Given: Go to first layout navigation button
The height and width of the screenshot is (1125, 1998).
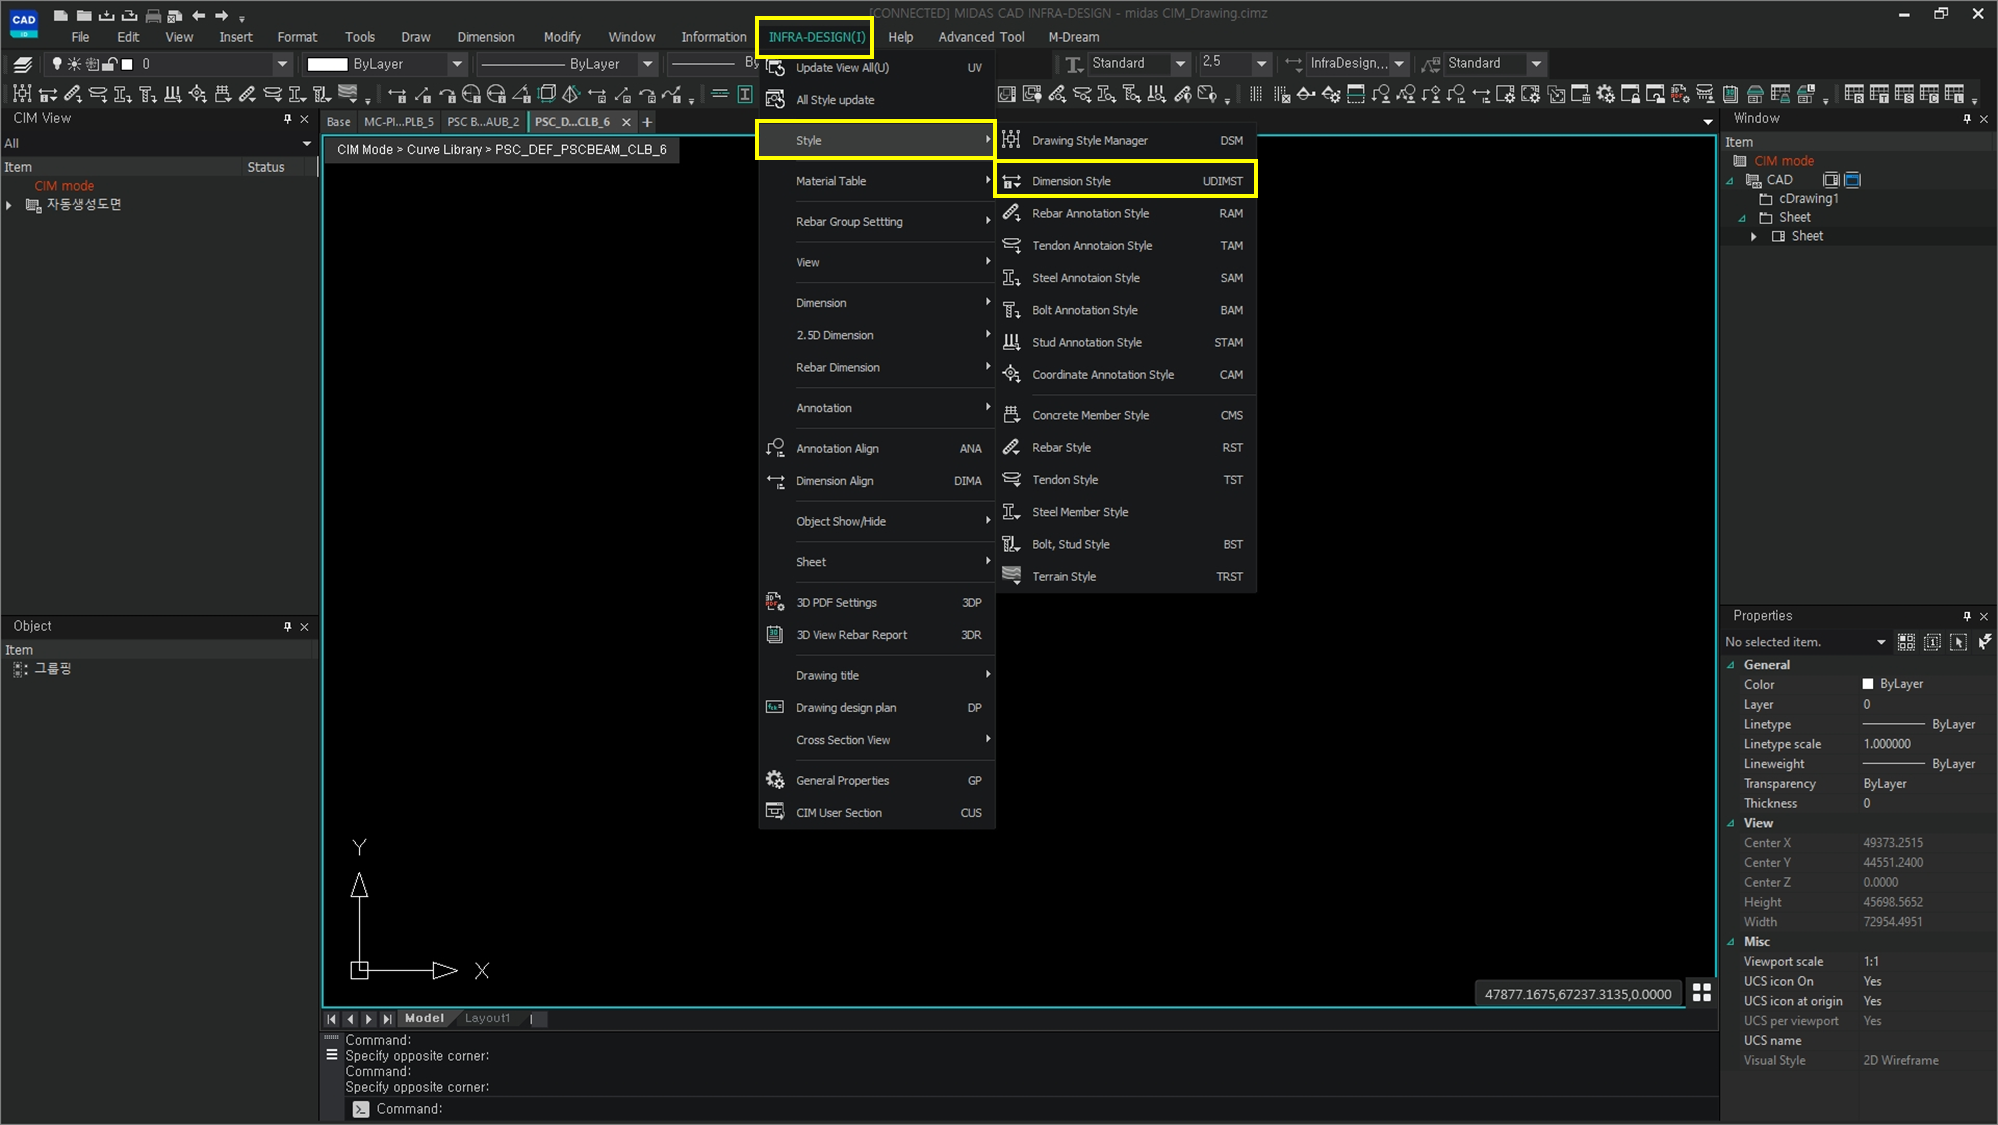Looking at the screenshot, I should (331, 1019).
